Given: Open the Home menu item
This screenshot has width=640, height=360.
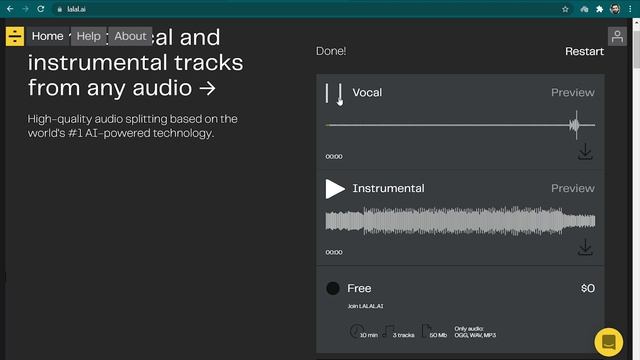Looking at the screenshot, I should (48, 36).
